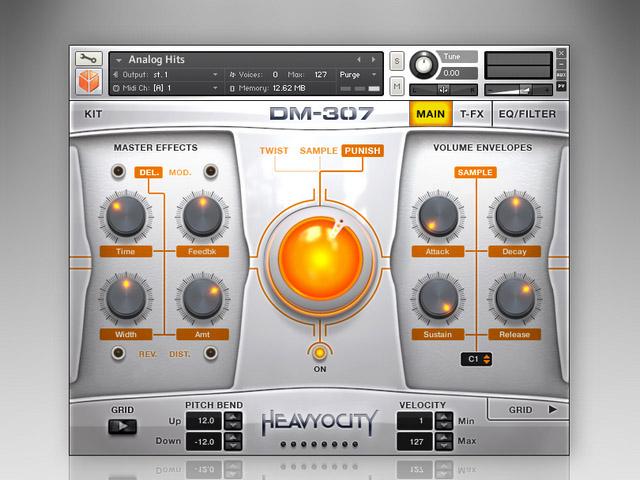The width and height of the screenshot is (640, 480).
Task: Click the SAMPLE button in Volume Envelopes
Action: [475, 173]
